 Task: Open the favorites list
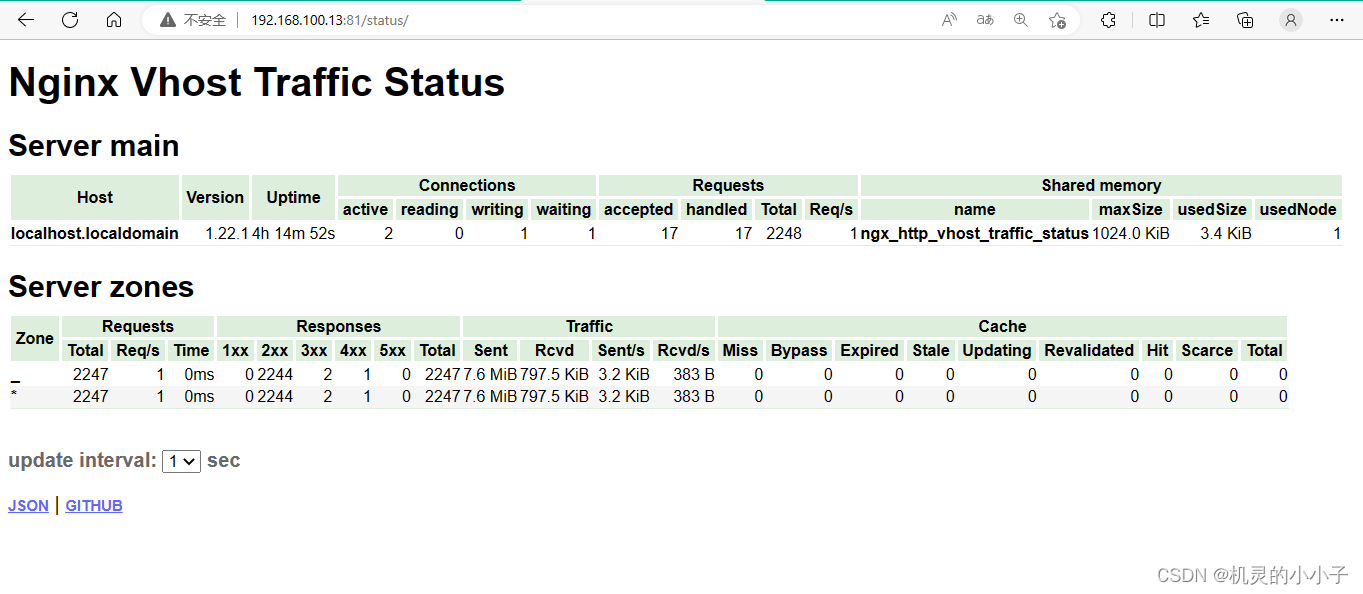(1201, 20)
